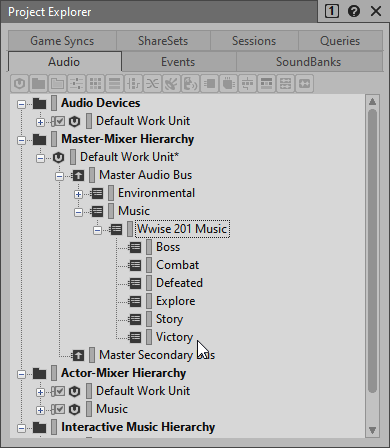Collapse the Actor-Mixer Hierarchy section

[x=21, y=374]
